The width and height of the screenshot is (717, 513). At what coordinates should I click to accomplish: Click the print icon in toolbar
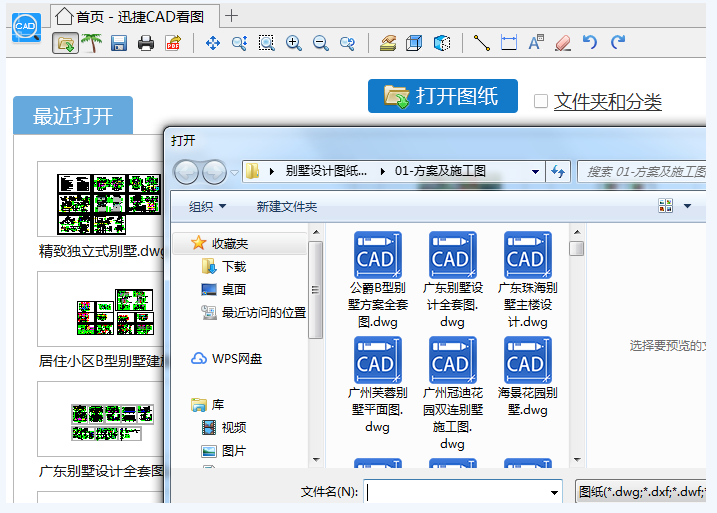(x=146, y=43)
